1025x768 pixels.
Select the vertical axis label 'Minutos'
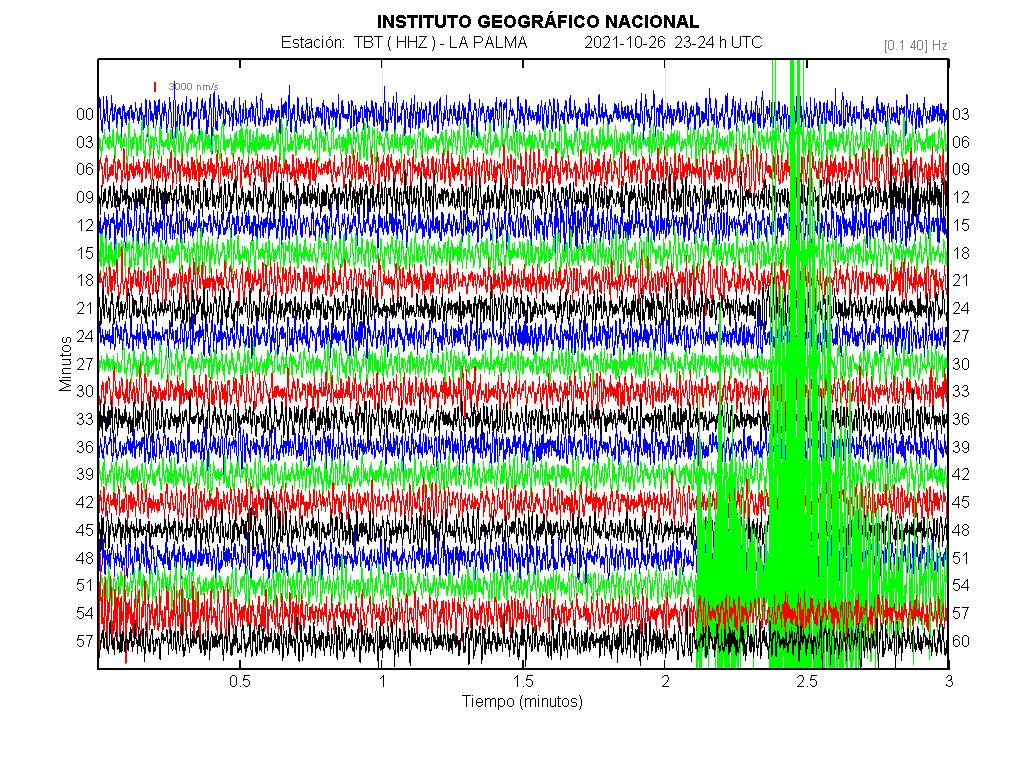[x=65, y=363]
